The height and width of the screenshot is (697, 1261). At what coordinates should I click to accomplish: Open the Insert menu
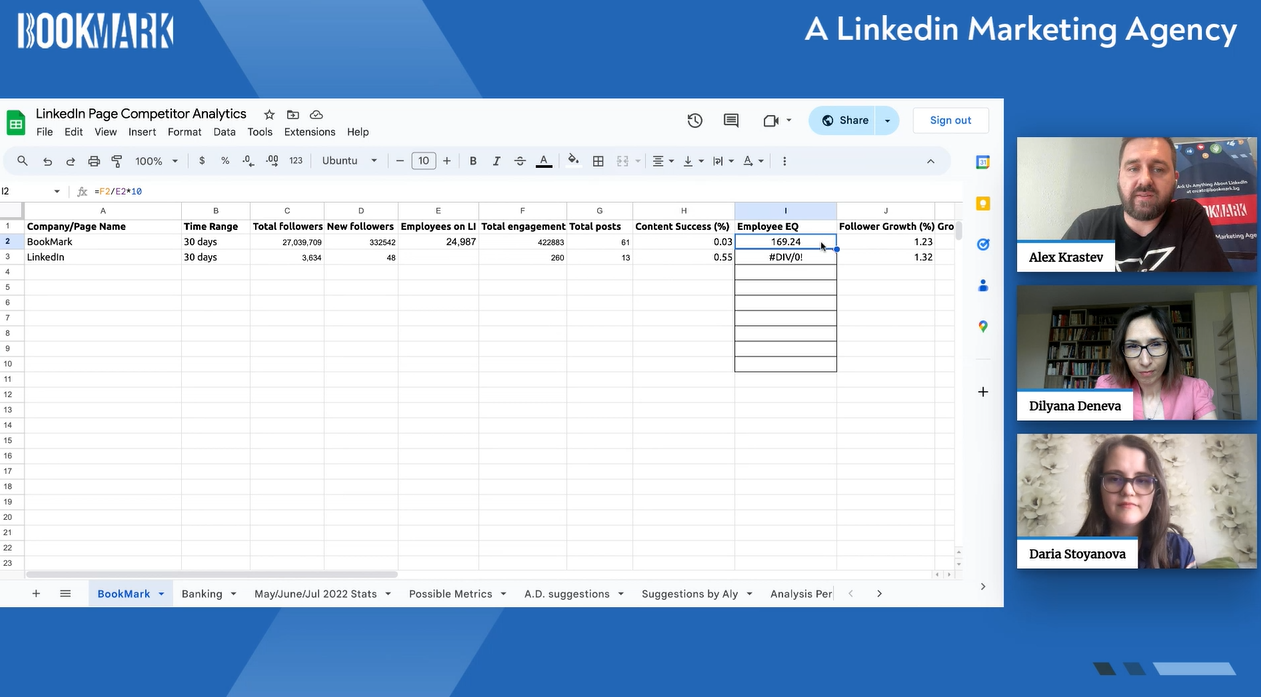point(142,132)
